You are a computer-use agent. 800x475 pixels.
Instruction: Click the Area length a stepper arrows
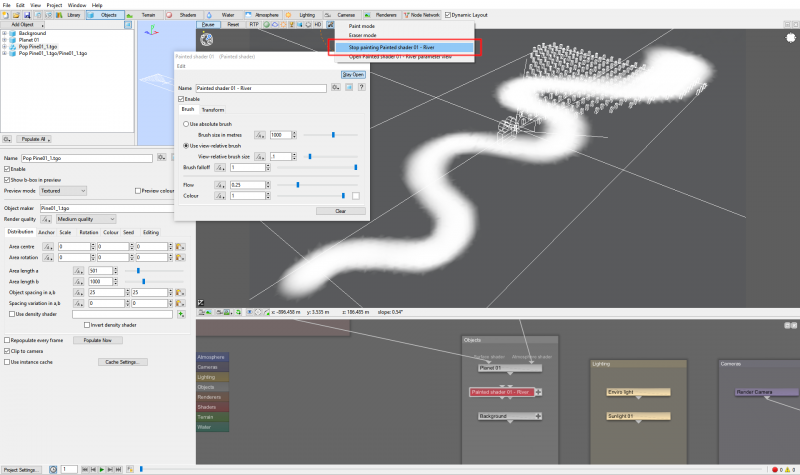tap(115, 271)
